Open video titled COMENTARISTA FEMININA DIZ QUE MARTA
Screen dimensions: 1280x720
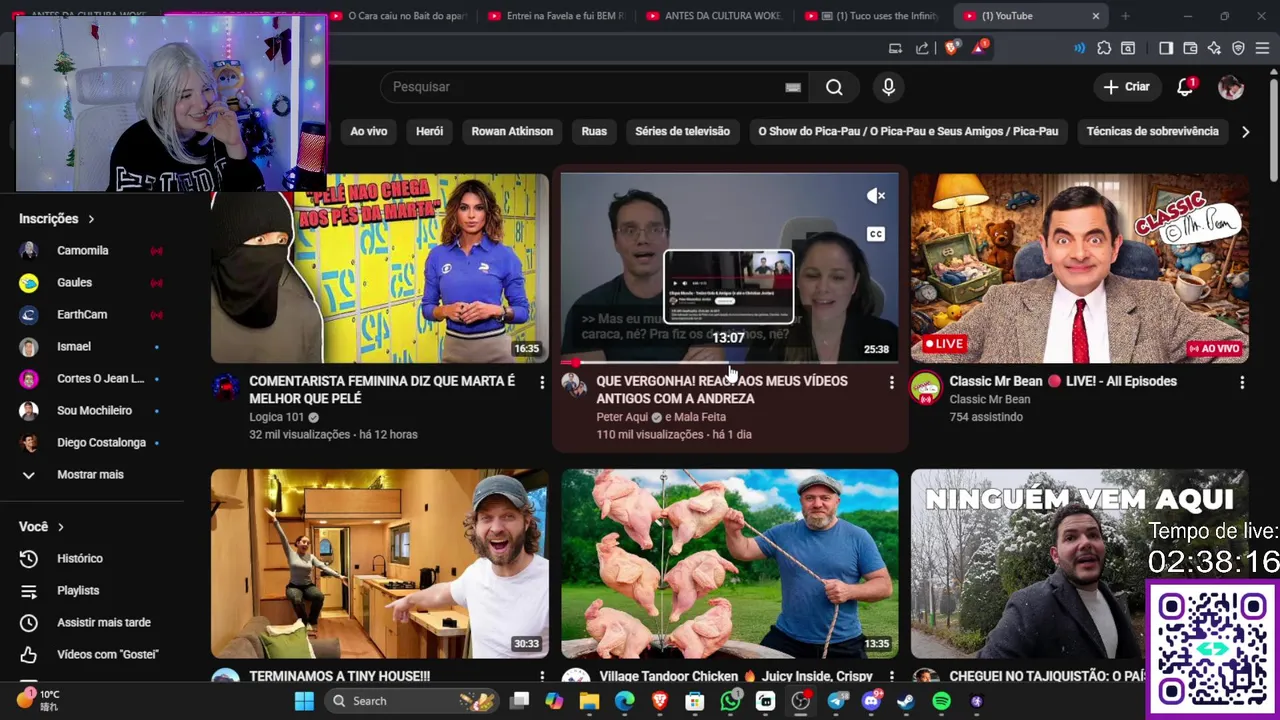(x=382, y=389)
